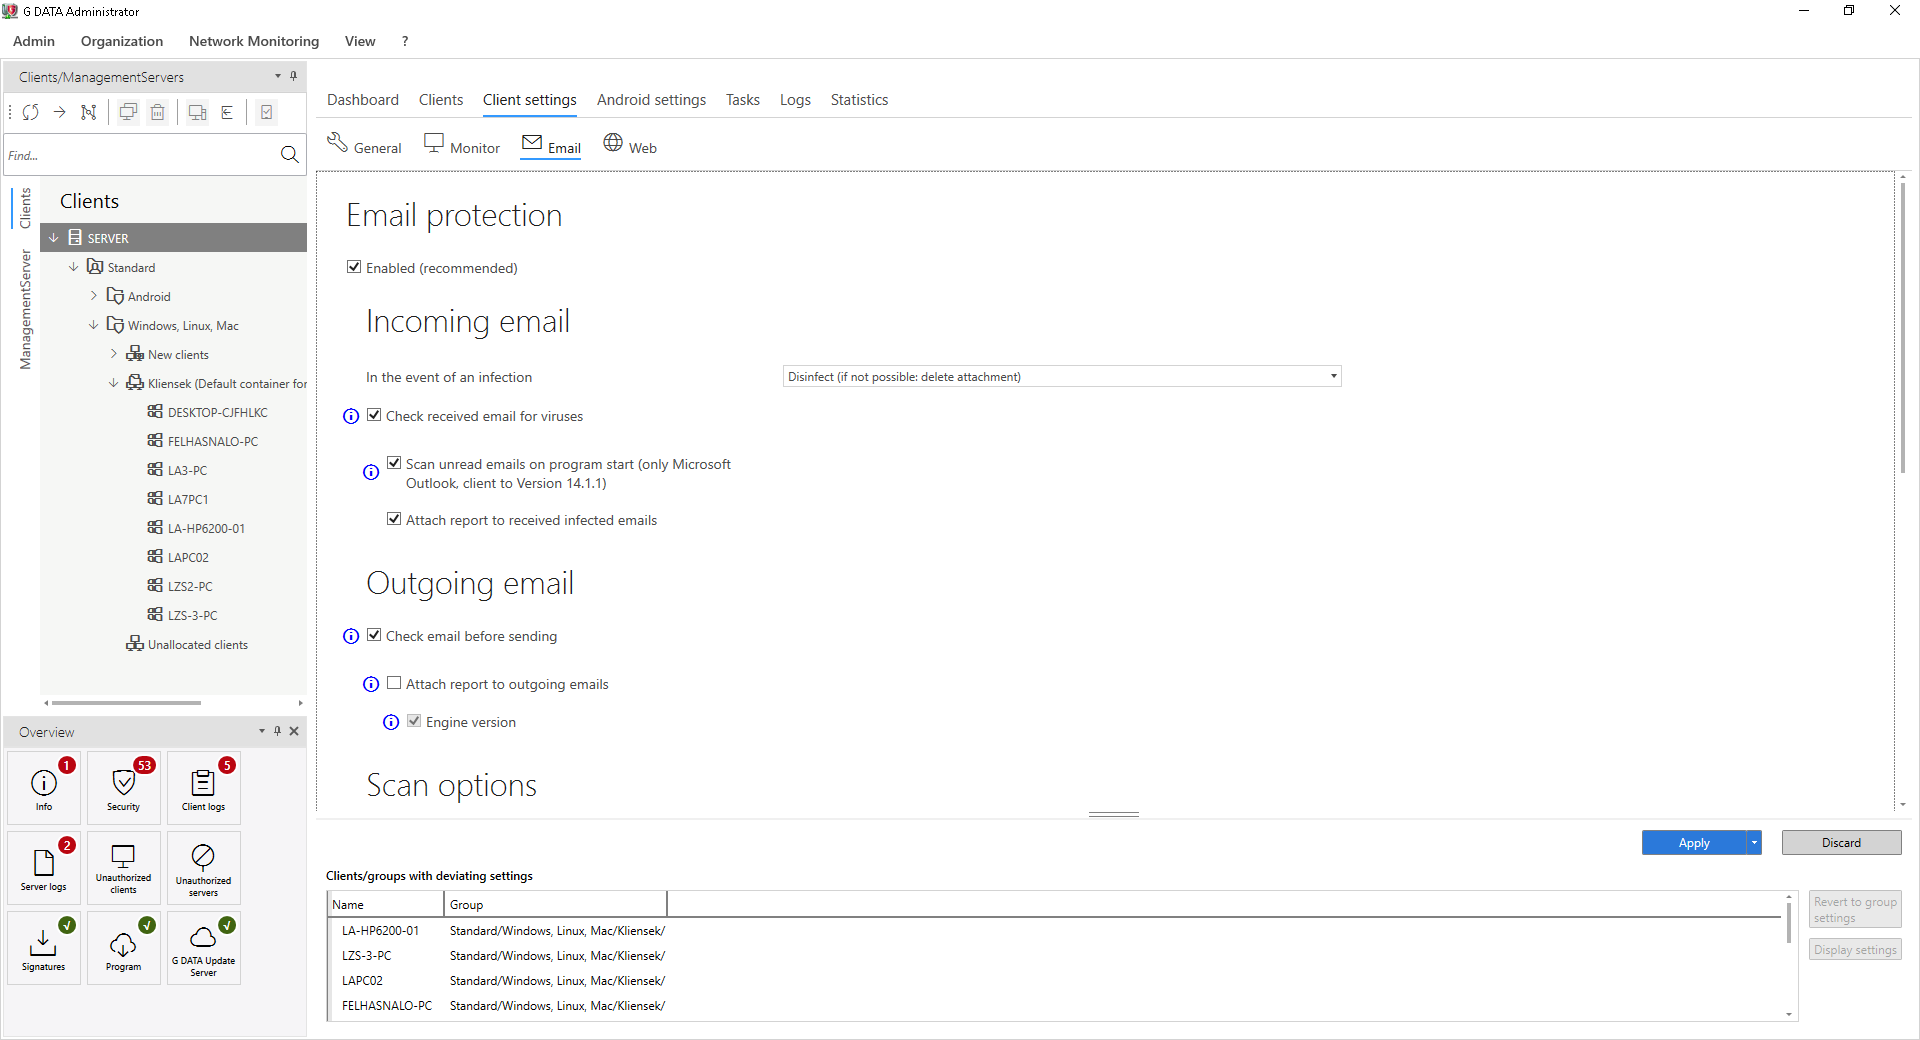This screenshot has width=1920, height=1040.
Task: Select LA-HP6200-01 in deviating settings list
Action: click(x=380, y=931)
